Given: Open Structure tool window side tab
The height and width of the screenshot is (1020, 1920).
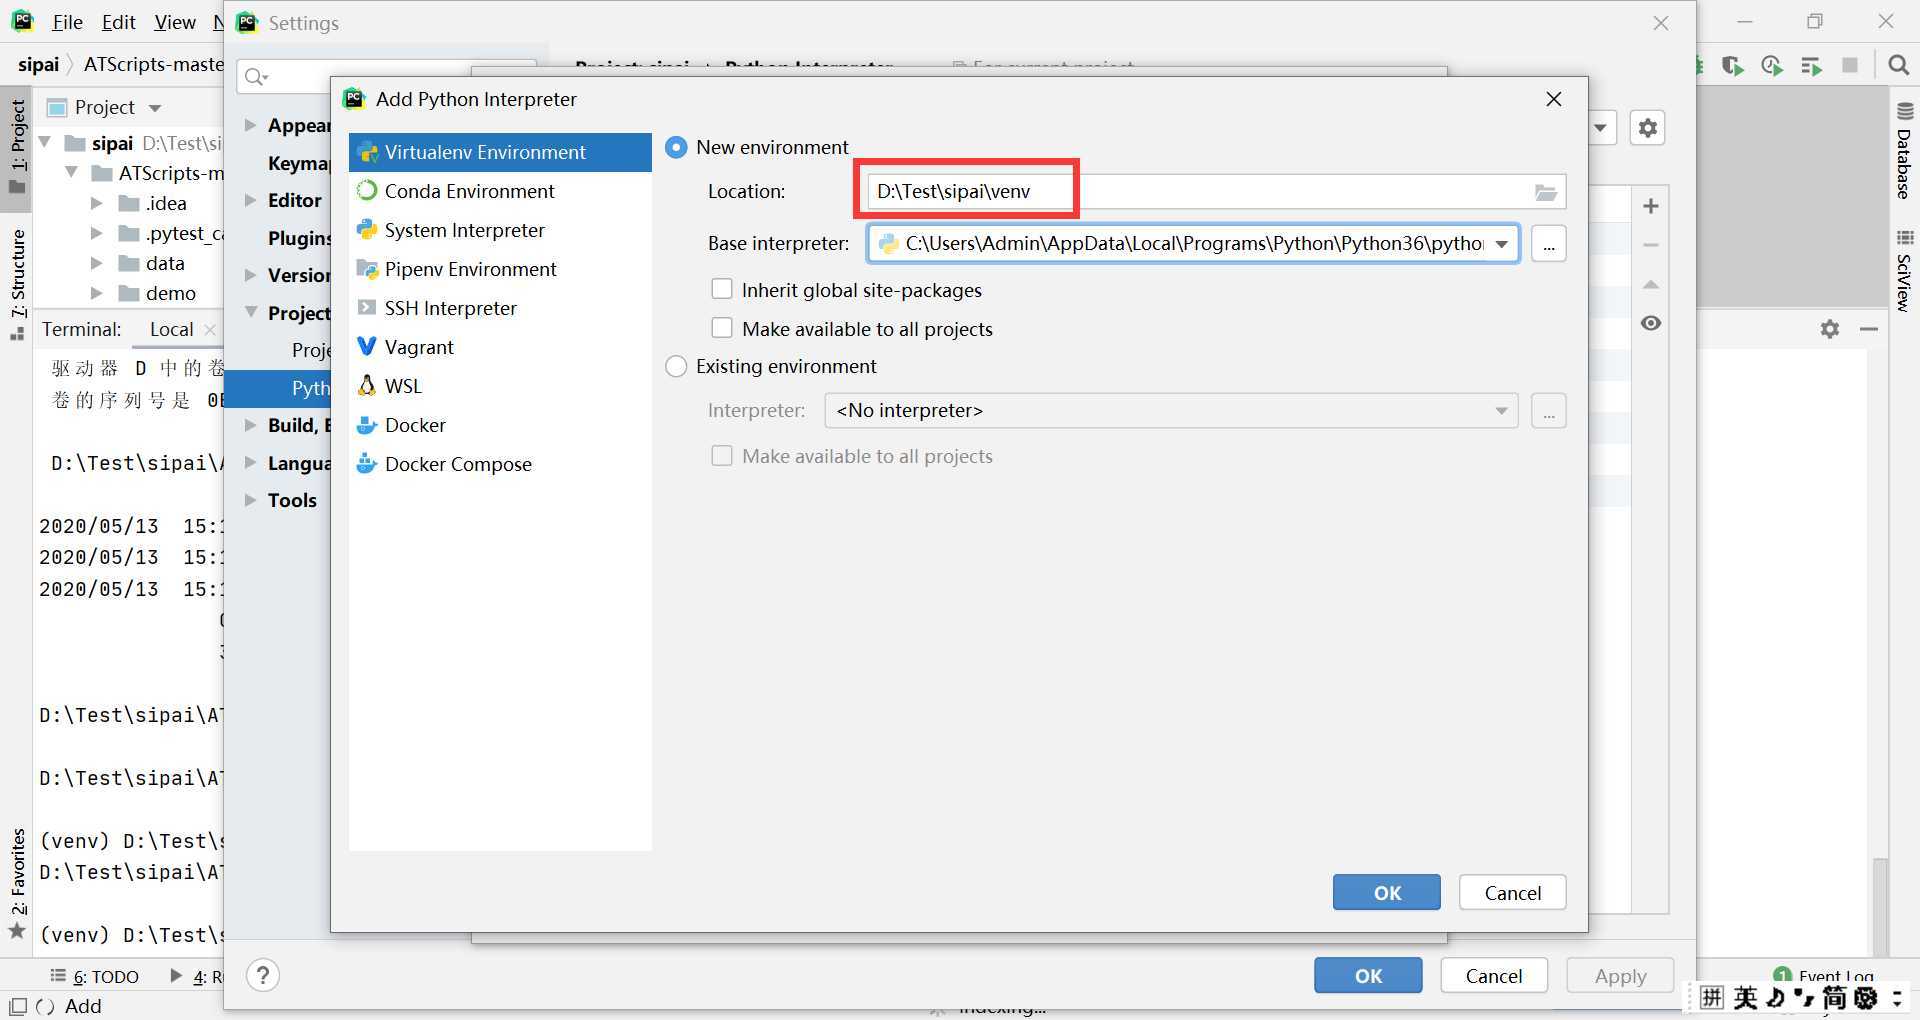Looking at the screenshot, I should (17, 284).
